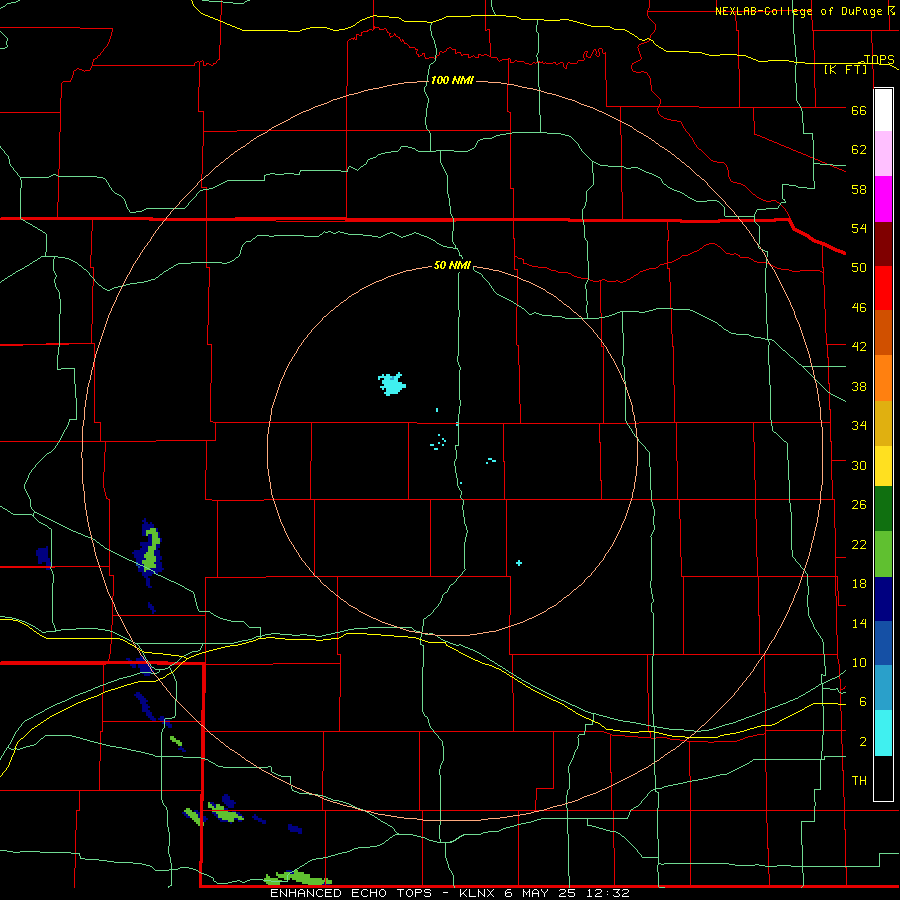This screenshot has height=900, width=900.
Task: Click the white swatch in the tops legend
Action: [883, 110]
